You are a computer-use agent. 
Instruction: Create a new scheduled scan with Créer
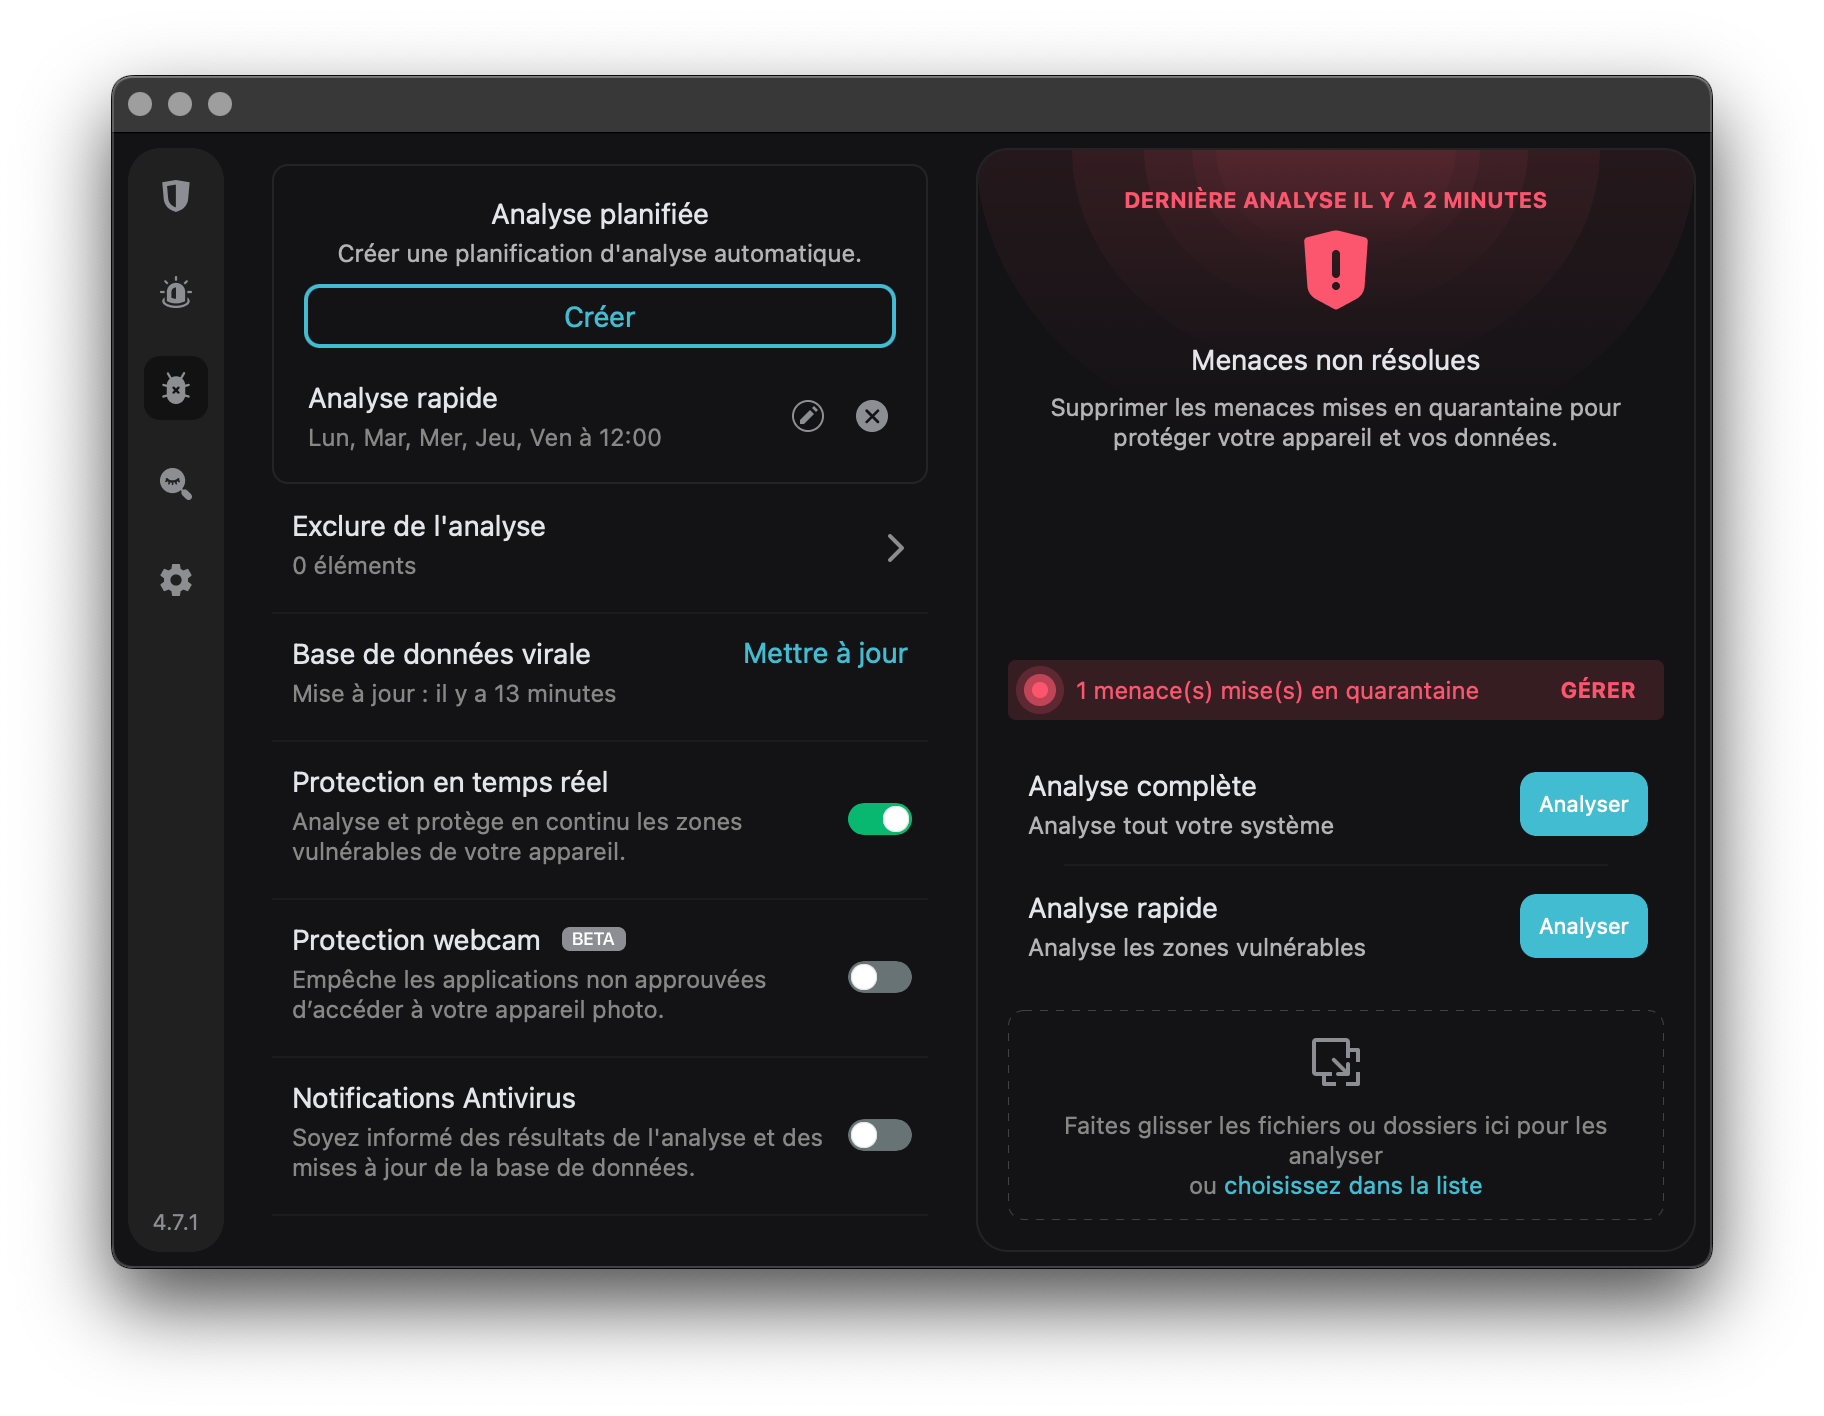click(600, 317)
